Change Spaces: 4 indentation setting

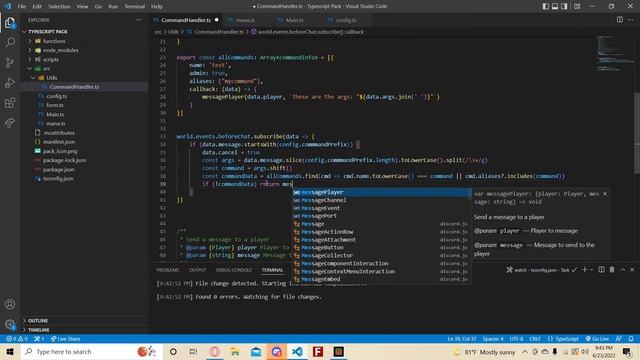[x=493, y=339]
